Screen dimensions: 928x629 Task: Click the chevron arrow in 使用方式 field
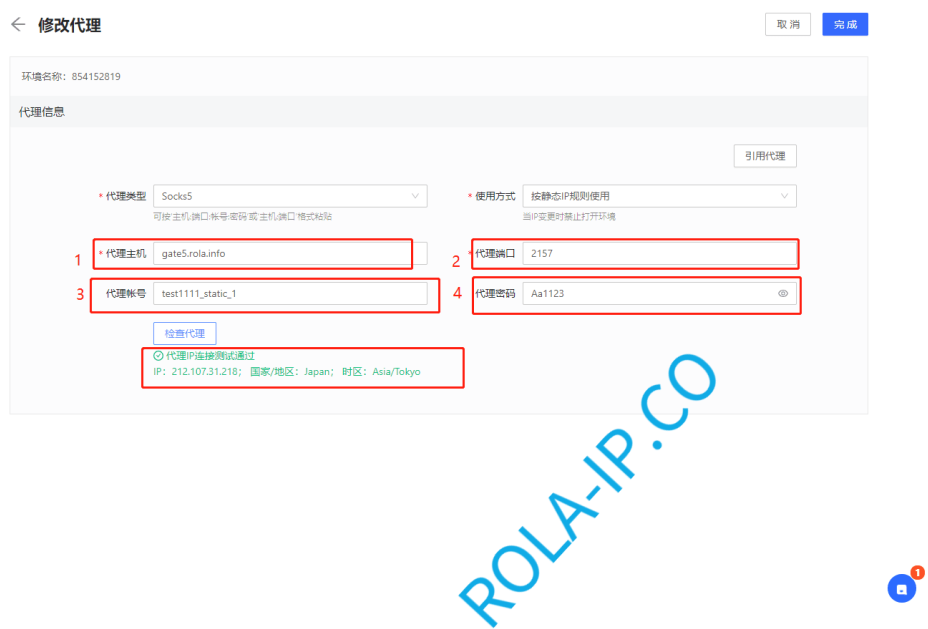[785, 196]
